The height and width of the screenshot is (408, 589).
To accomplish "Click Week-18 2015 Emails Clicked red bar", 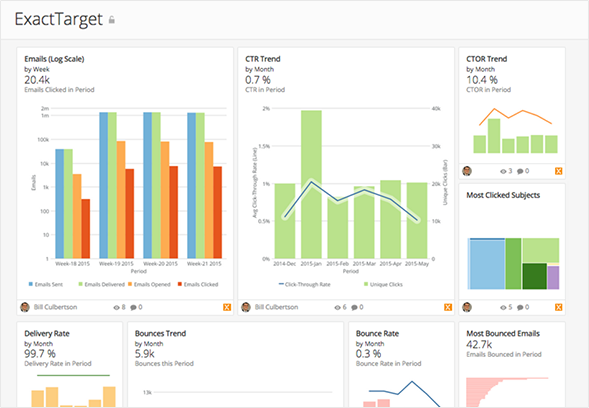I will coord(86,228).
